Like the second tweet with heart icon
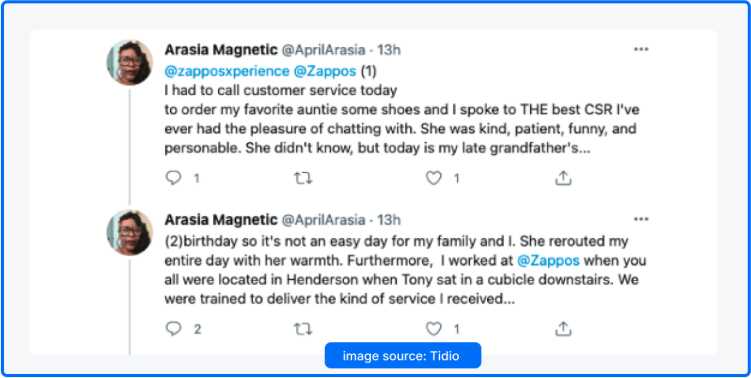The height and width of the screenshot is (378, 751). coord(433,329)
